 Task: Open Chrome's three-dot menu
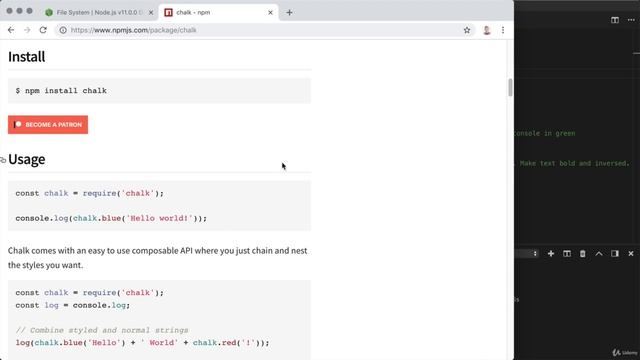pos(503,30)
